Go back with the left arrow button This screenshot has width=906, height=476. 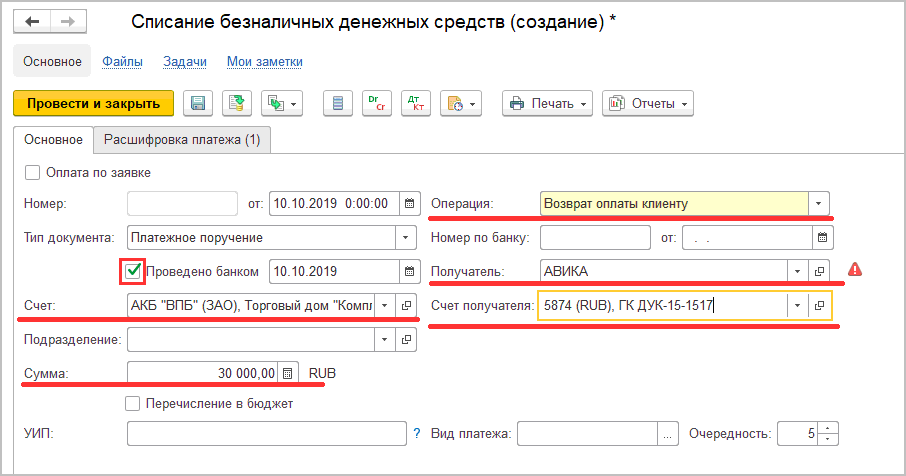tap(32, 22)
